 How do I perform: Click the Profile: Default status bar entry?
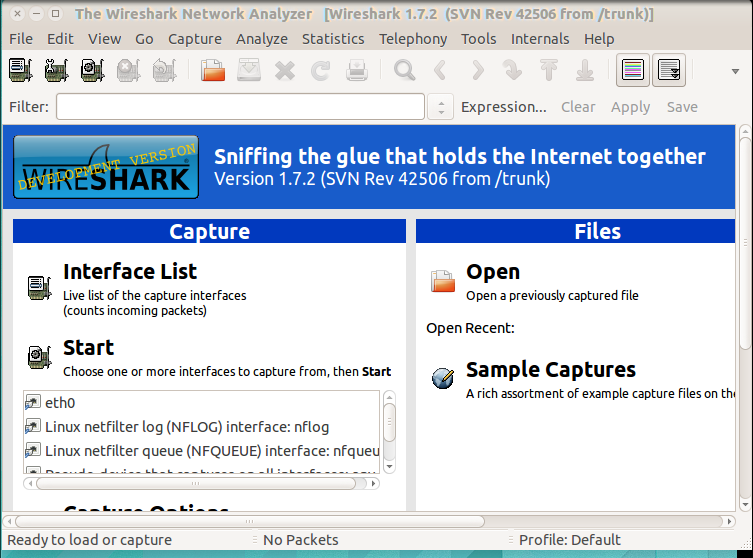tap(570, 540)
